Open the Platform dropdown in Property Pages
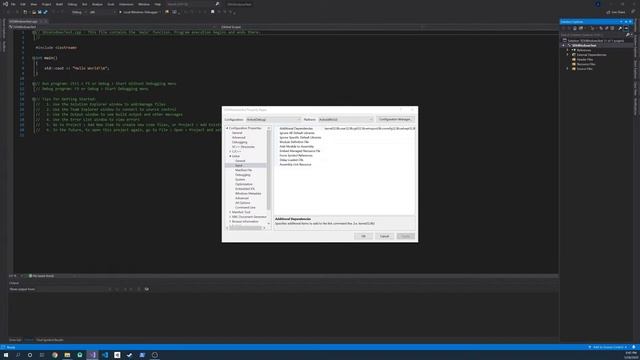 point(346,120)
